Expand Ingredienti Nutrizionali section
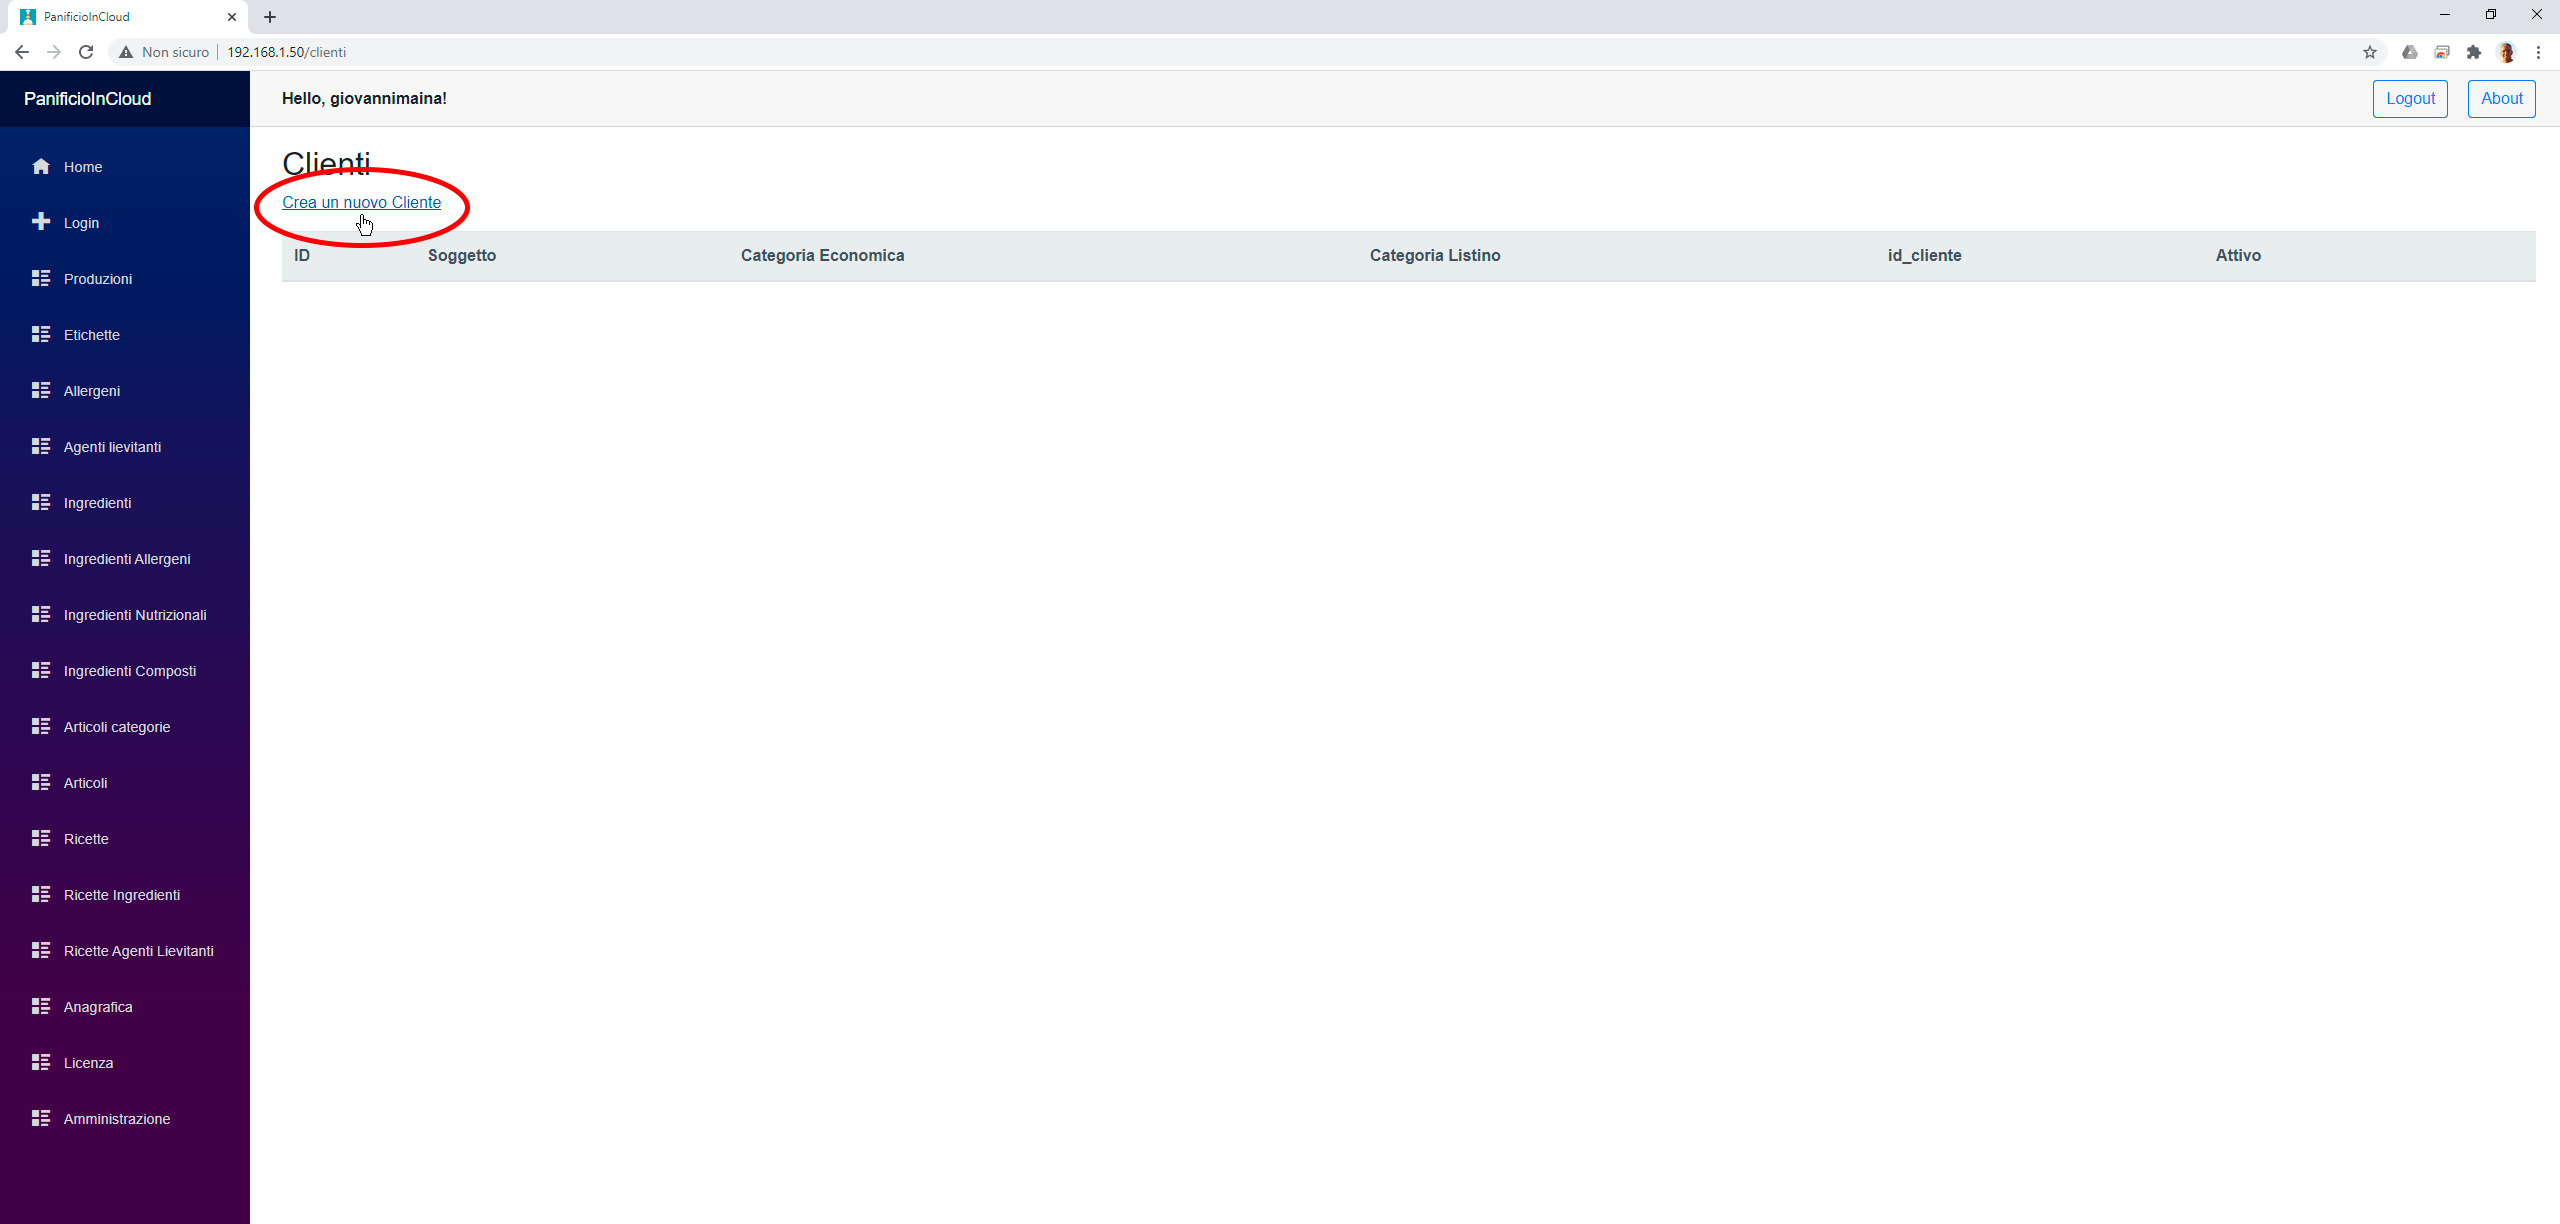 click(134, 615)
